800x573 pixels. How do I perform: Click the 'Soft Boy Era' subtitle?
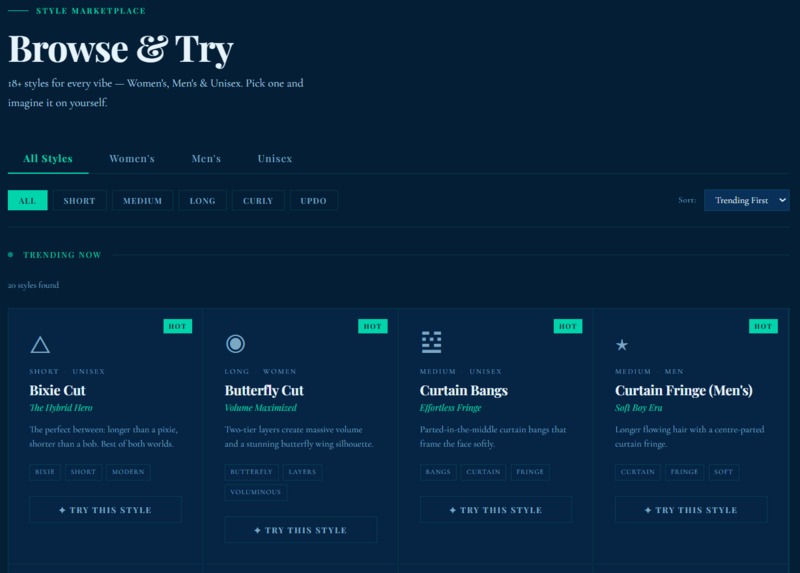pyautogui.click(x=639, y=408)
